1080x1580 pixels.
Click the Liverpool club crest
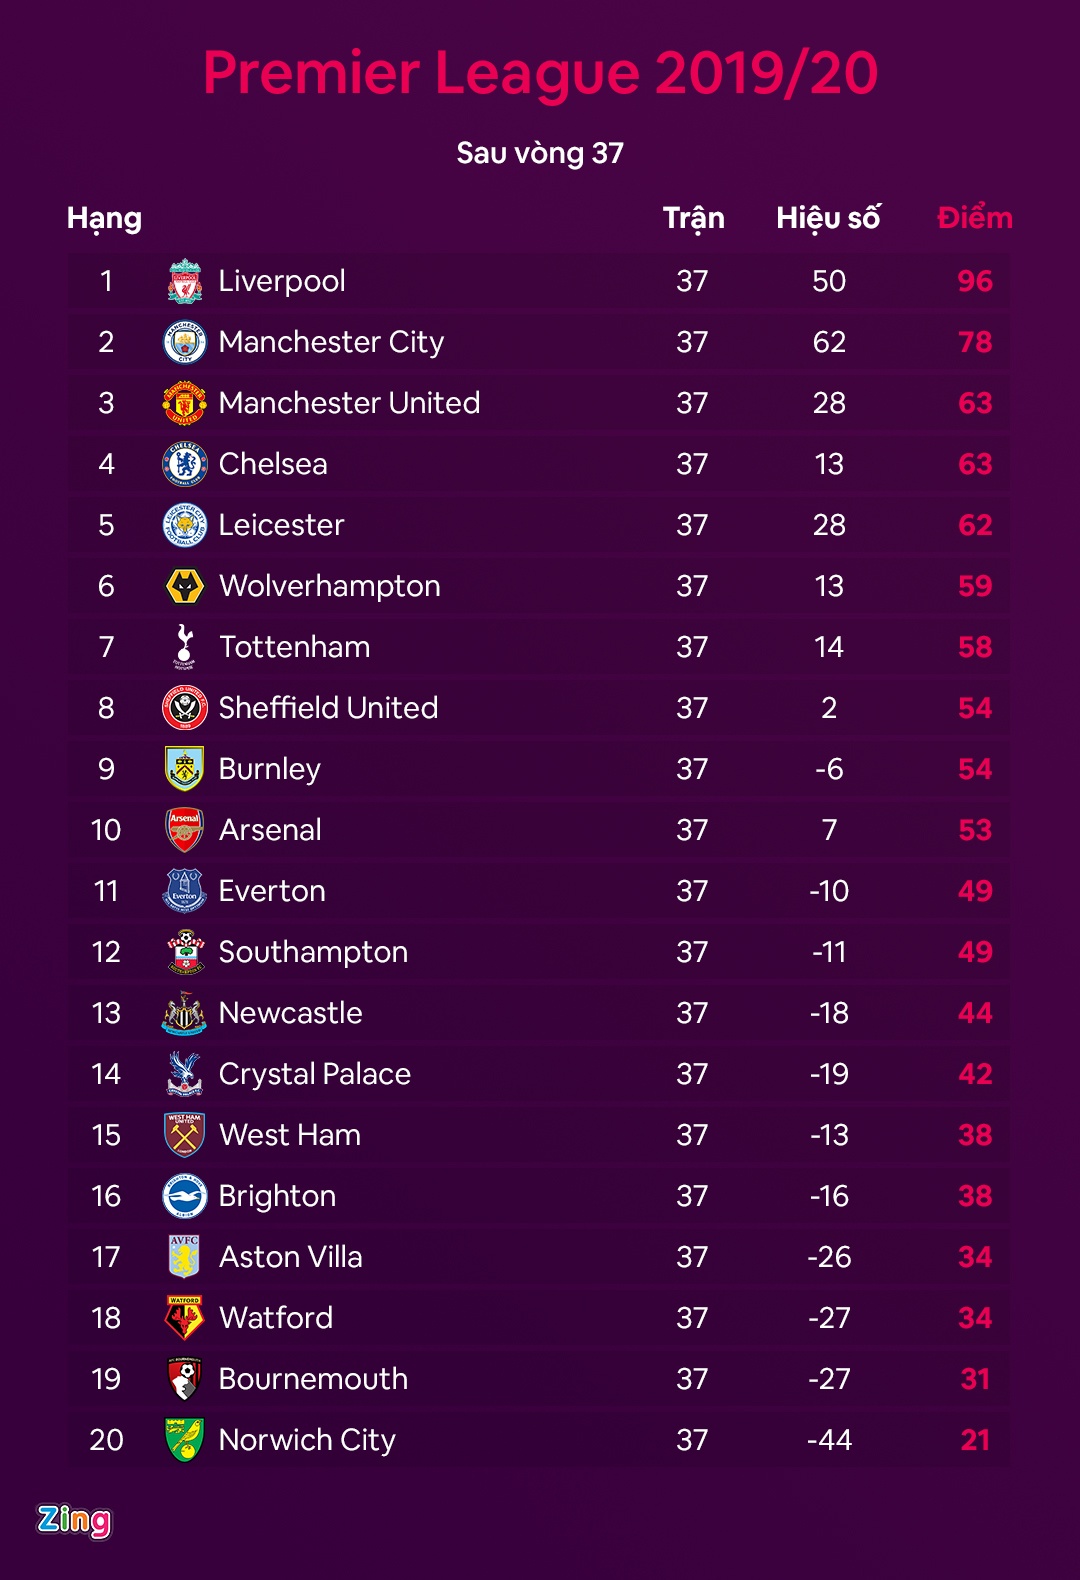185,281
